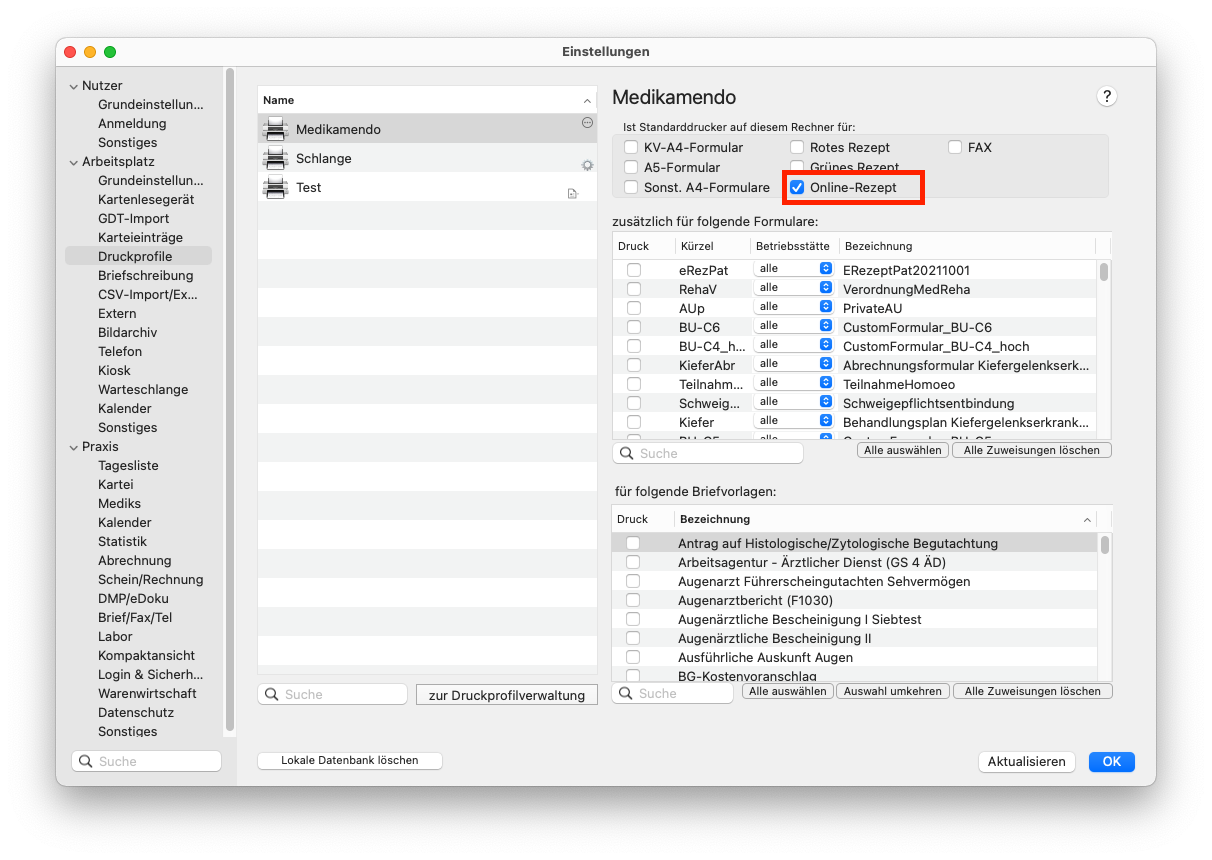Click the sidebar vertical scrollbar

click(x=230, y=400)
